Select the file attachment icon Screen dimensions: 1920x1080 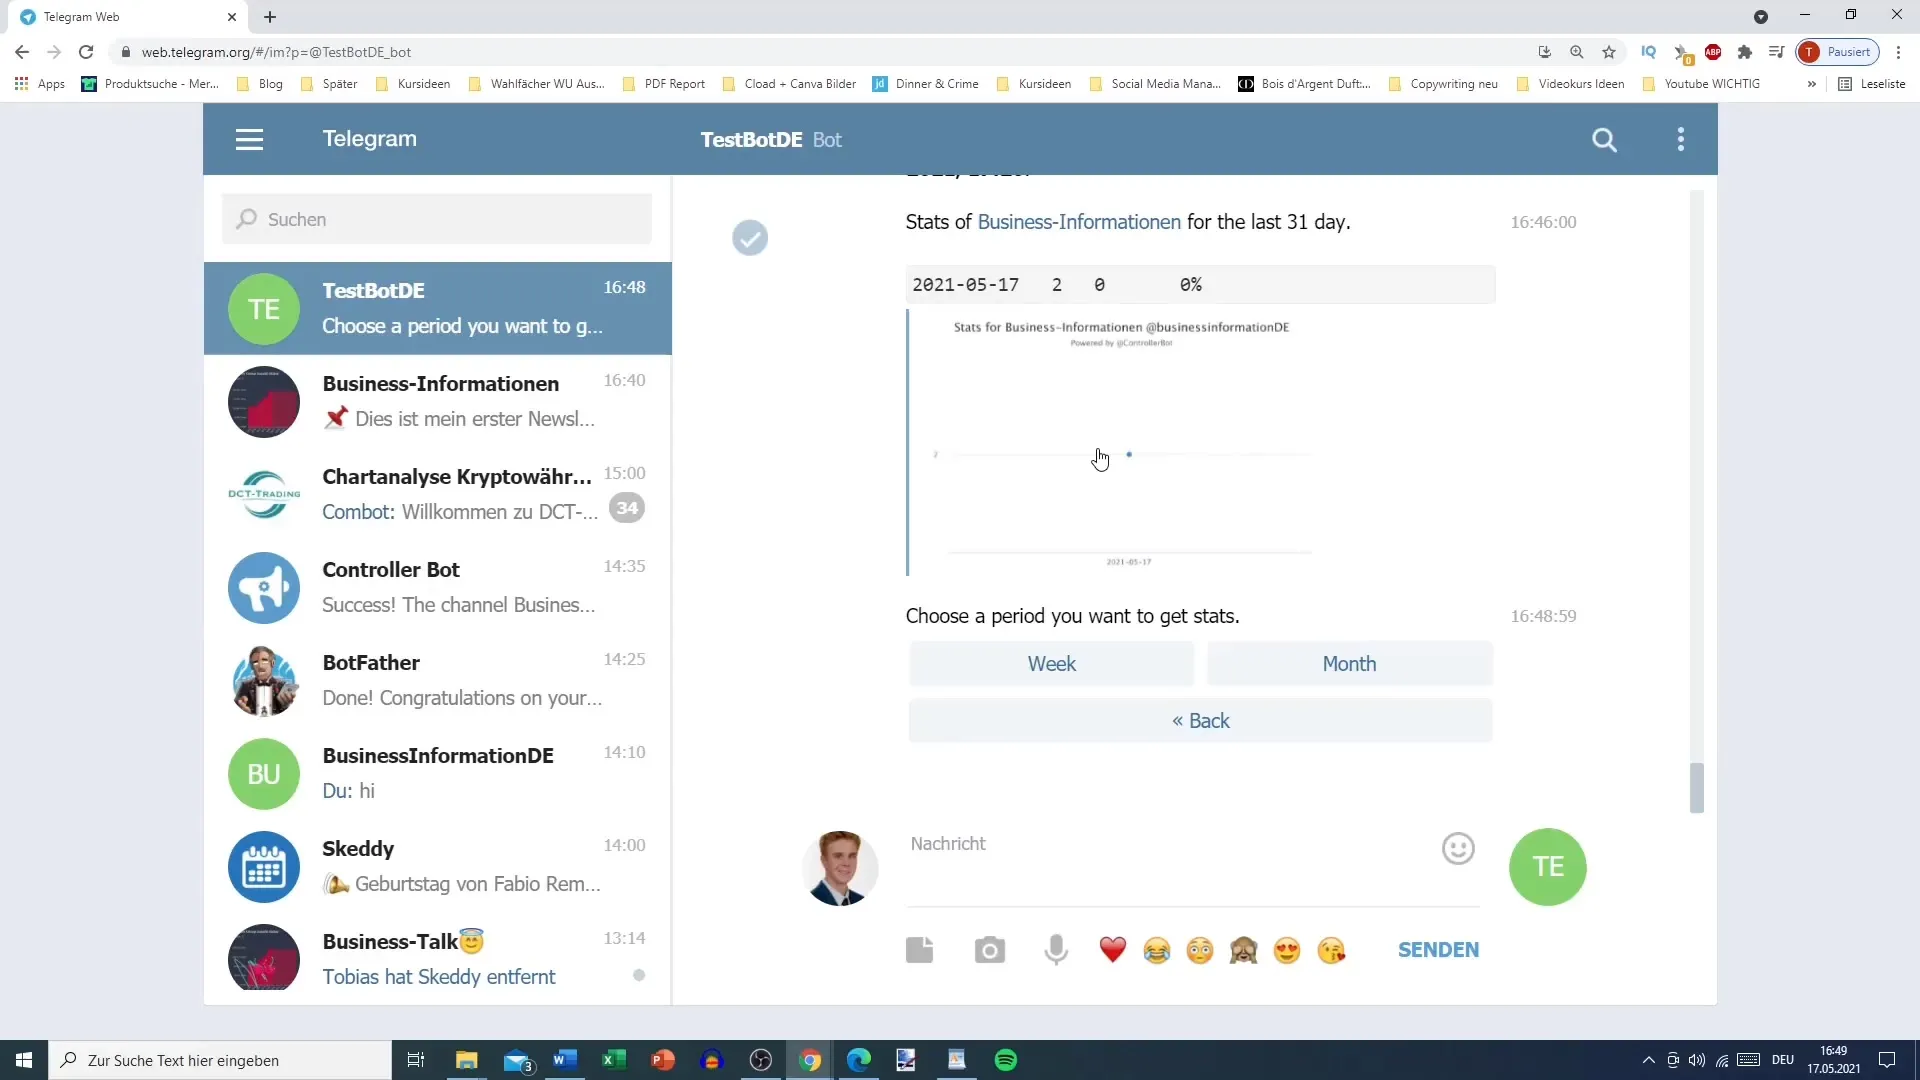click(922, 949)
